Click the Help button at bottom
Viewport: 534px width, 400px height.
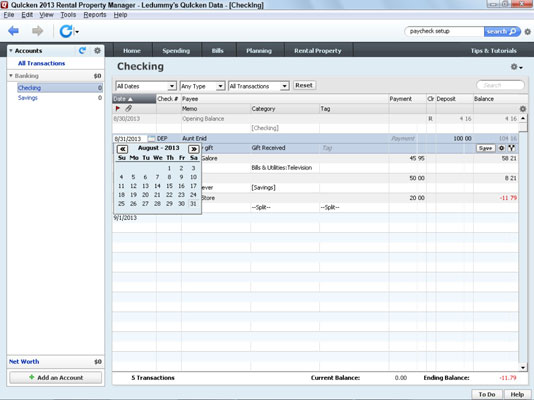coord(517,394)
